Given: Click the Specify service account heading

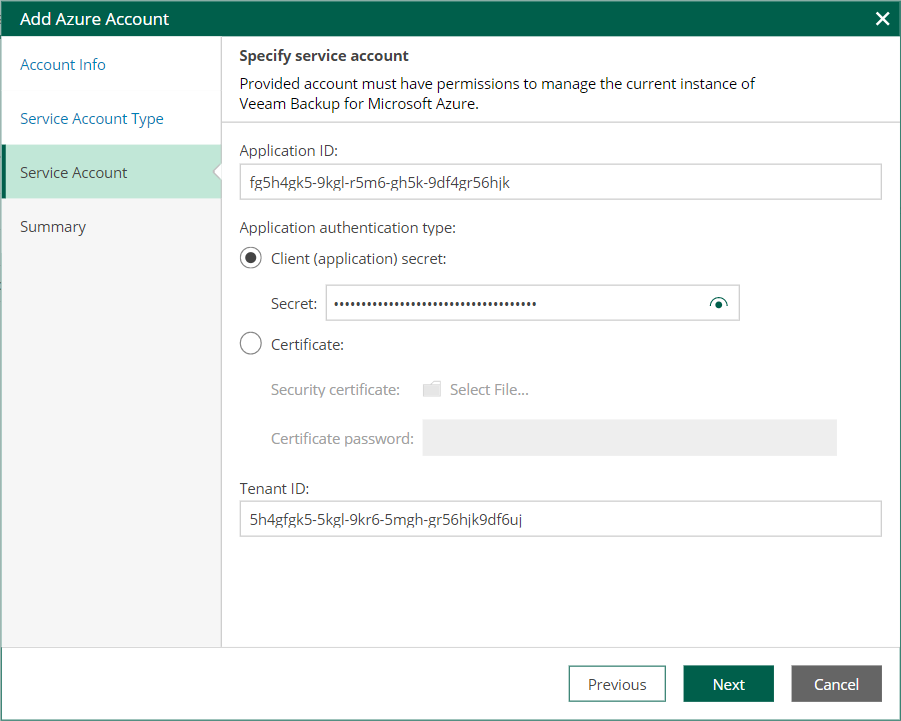Looking at the screenshot, I should tap(324, 56).
